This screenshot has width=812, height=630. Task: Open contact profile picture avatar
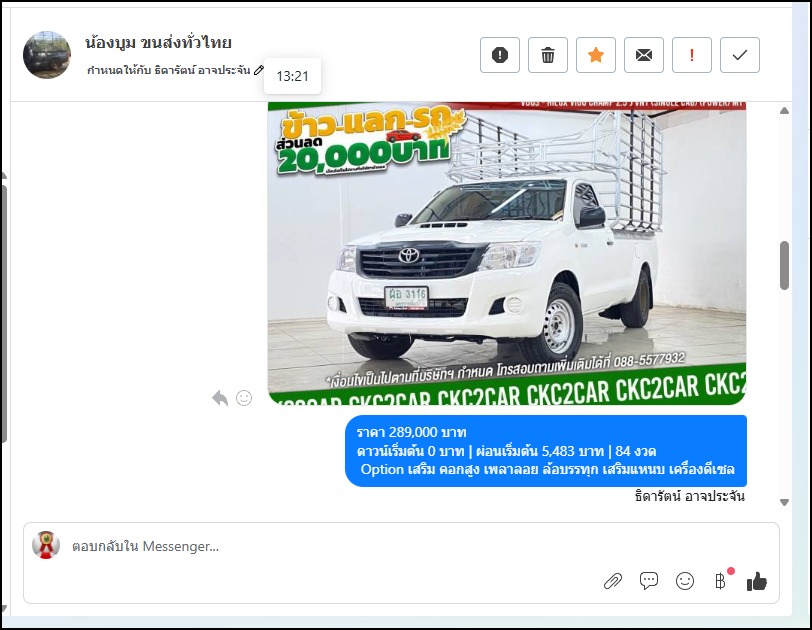click(47, 55)
